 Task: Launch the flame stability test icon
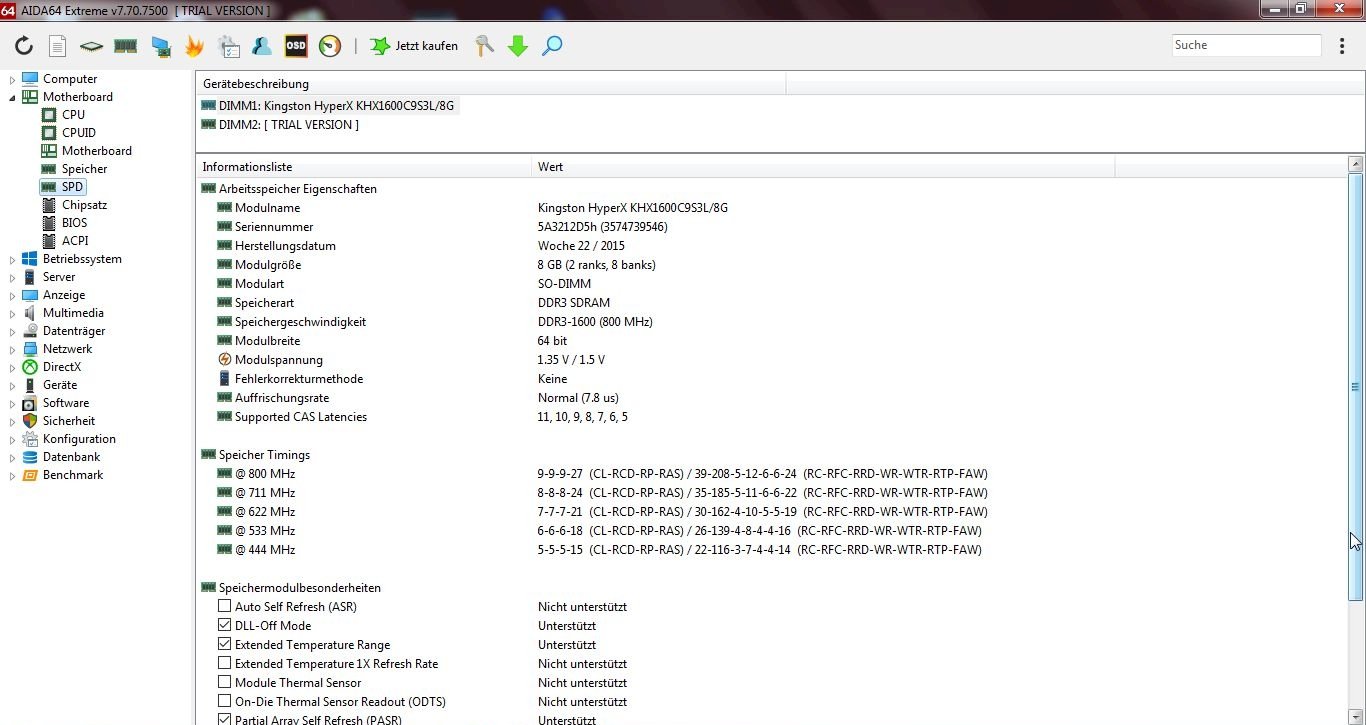(x=194, y=46)
